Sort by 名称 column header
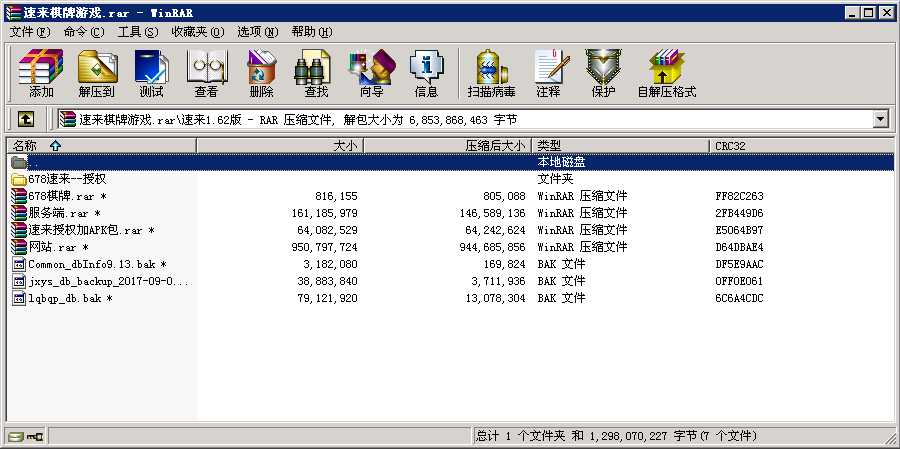 coord(101,146)
